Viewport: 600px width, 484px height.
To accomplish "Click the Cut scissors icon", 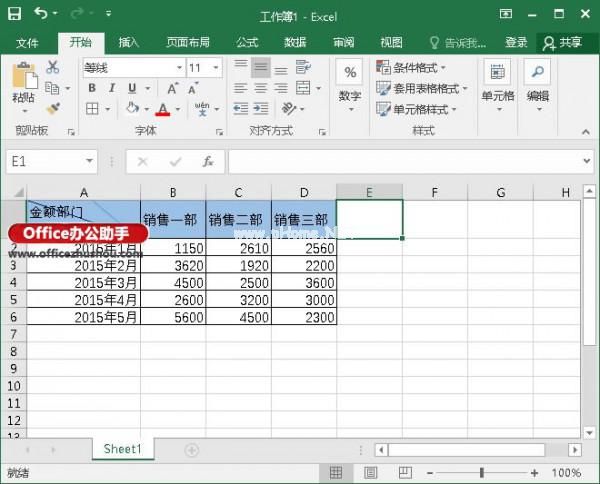I will coord(52,68).
